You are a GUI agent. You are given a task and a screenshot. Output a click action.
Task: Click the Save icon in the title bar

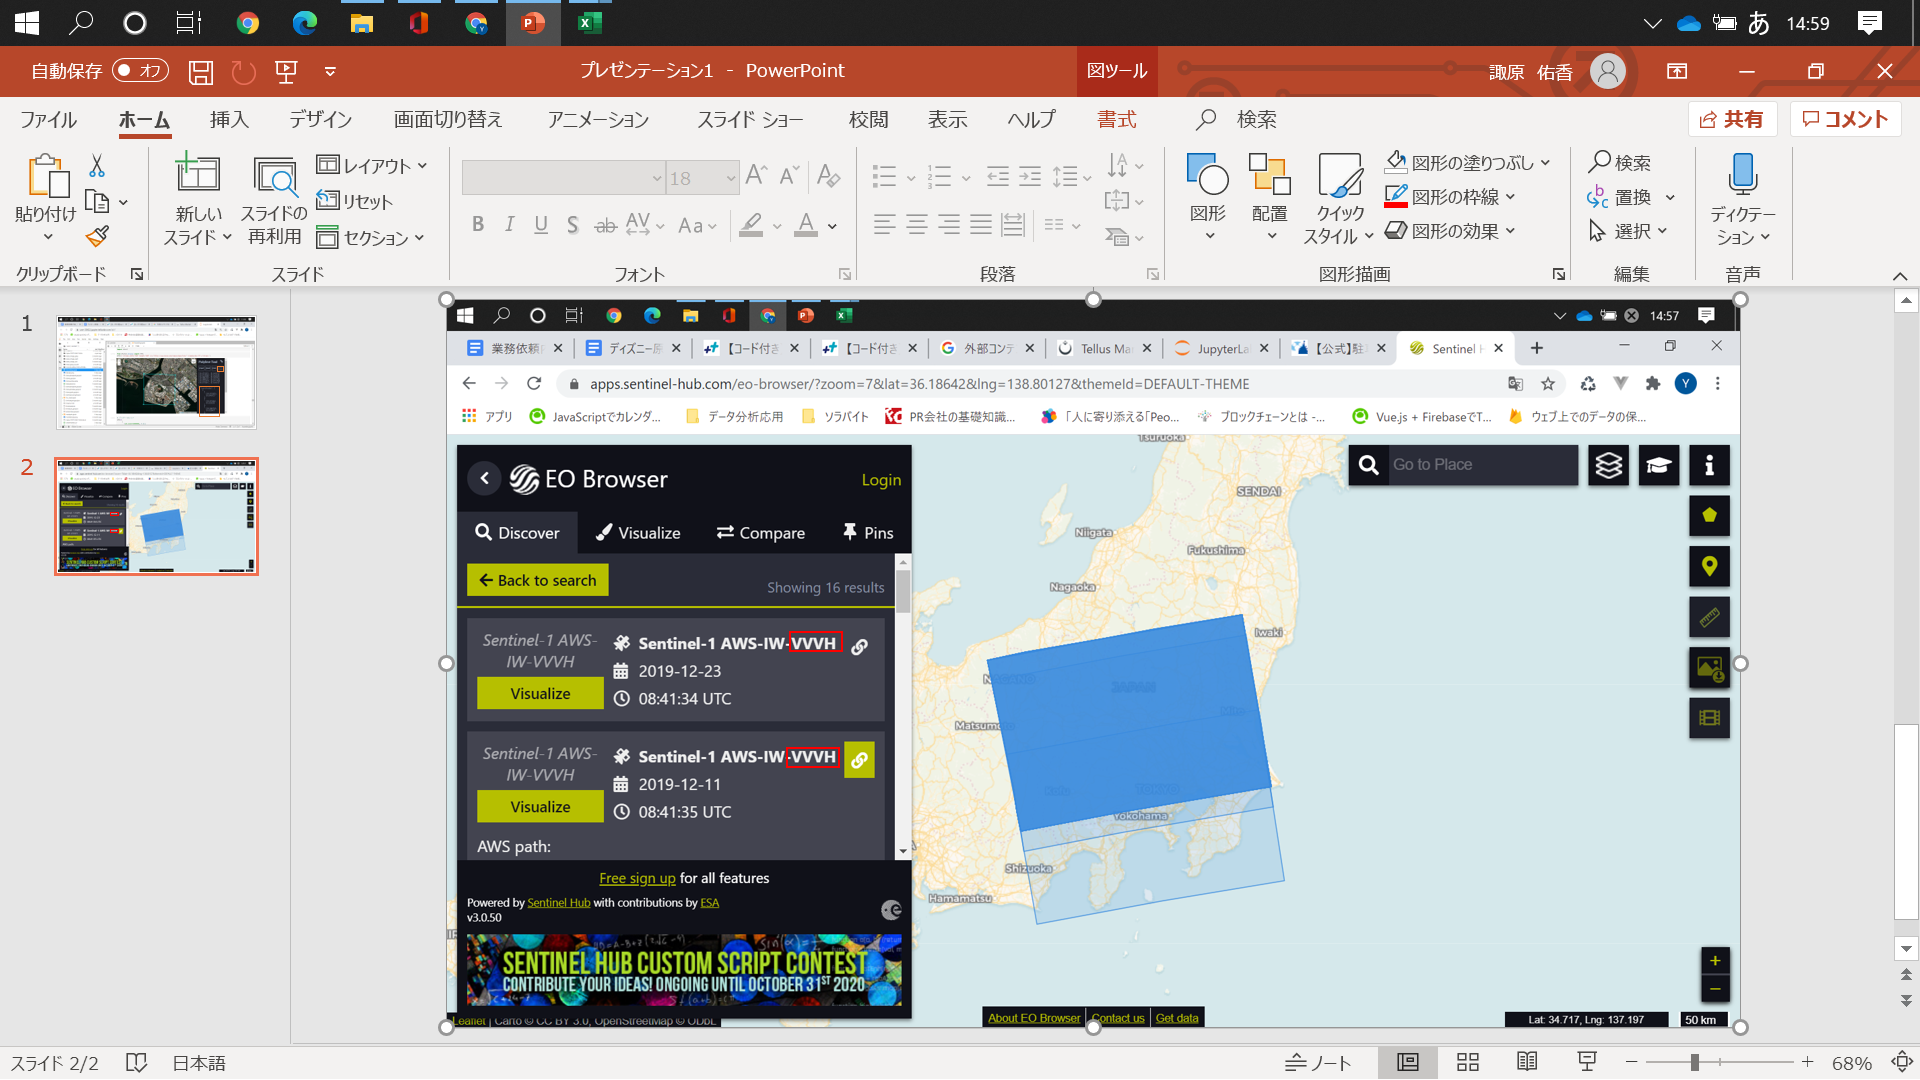tap(201, 72)
